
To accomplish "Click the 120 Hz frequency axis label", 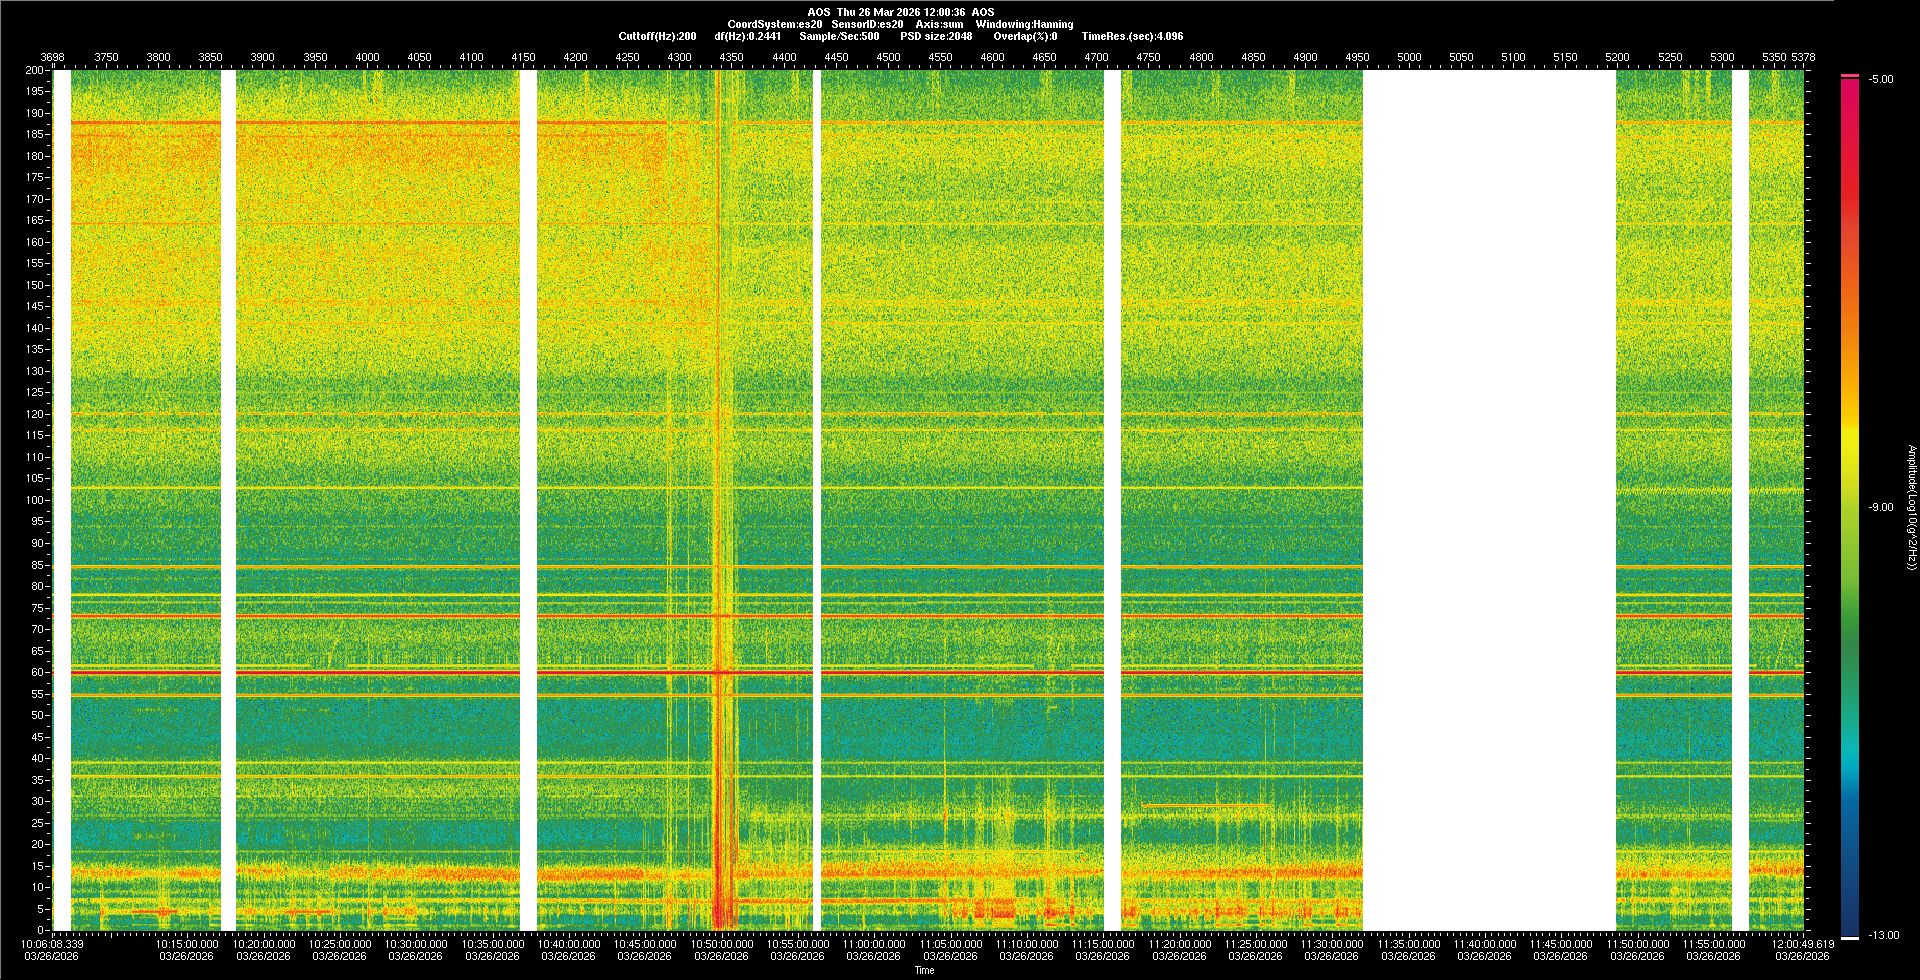I will click(34, 414).
